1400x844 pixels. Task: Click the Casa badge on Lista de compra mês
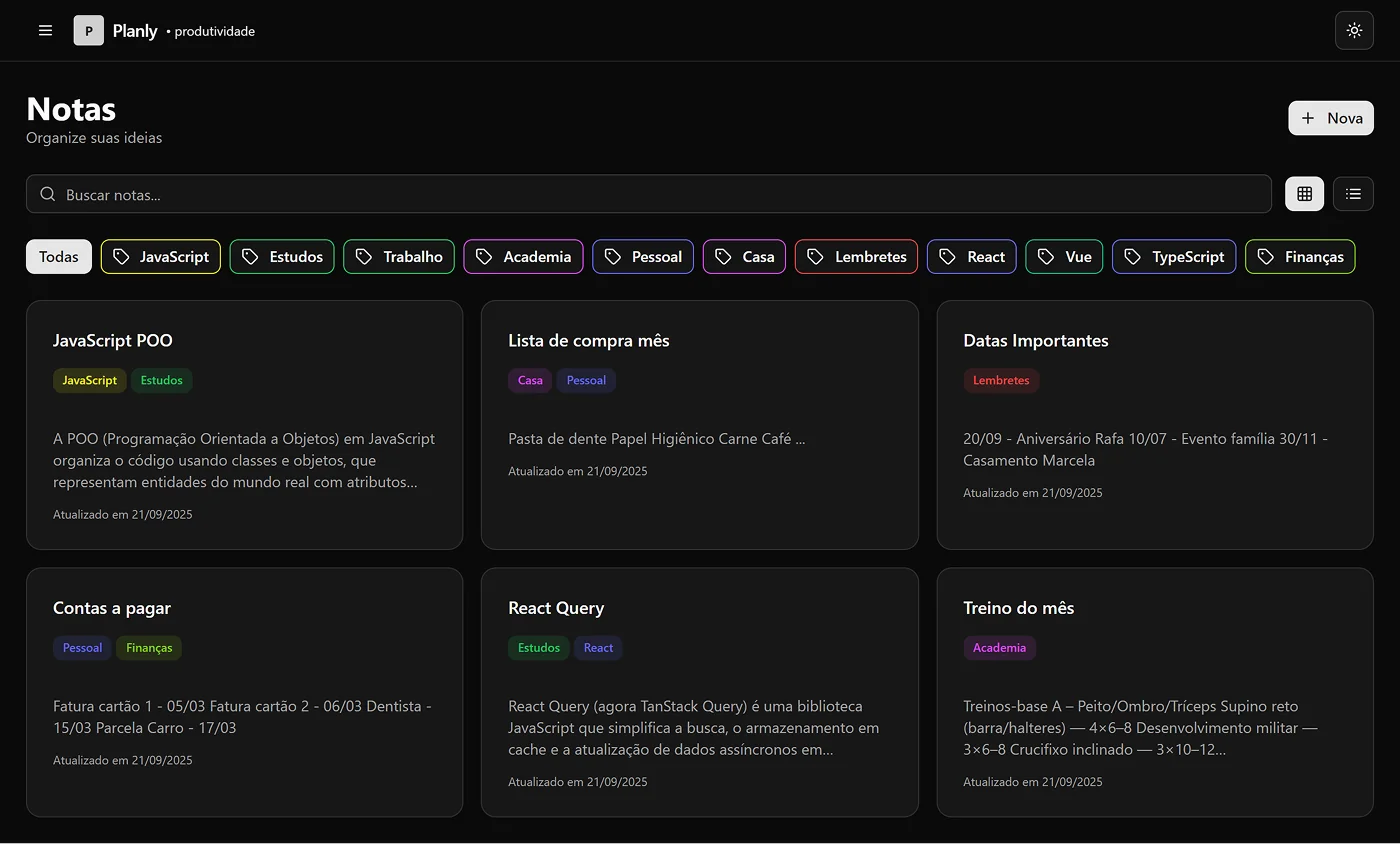coord(529,380)
